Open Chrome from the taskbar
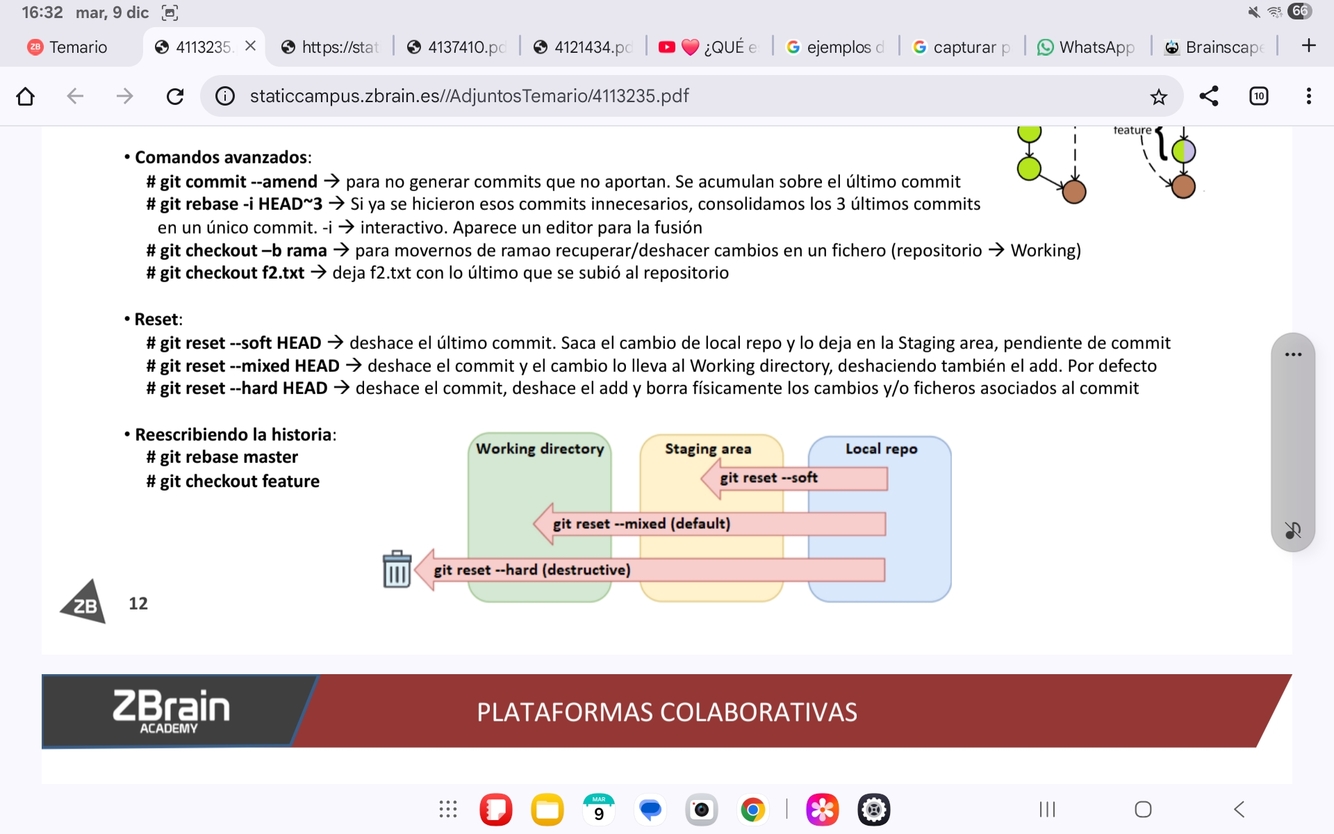 tap(753, 809)
